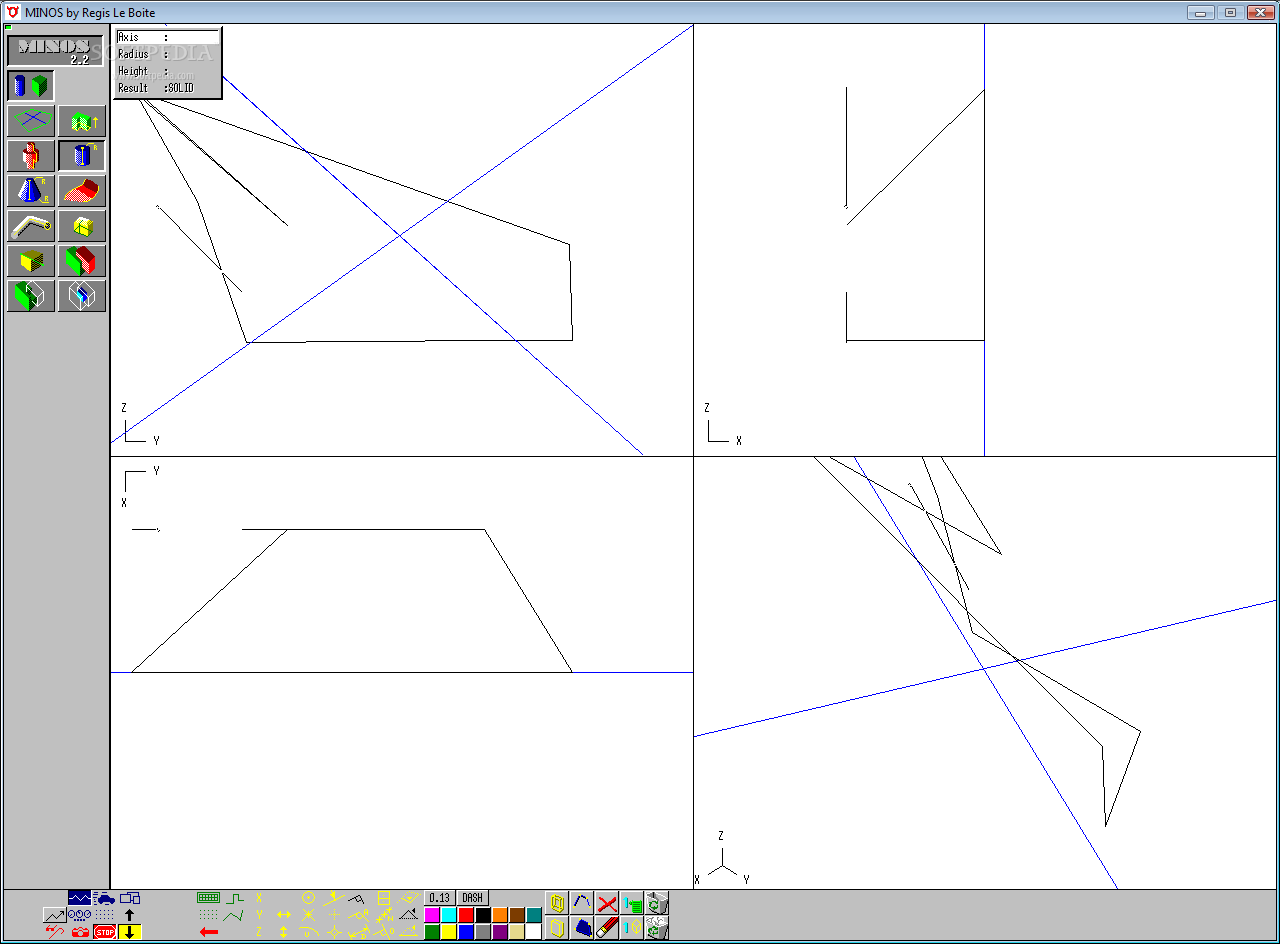1280x944 pixels.
Task: Select the blue cone with two radii tool
Action: coord(31,191)
